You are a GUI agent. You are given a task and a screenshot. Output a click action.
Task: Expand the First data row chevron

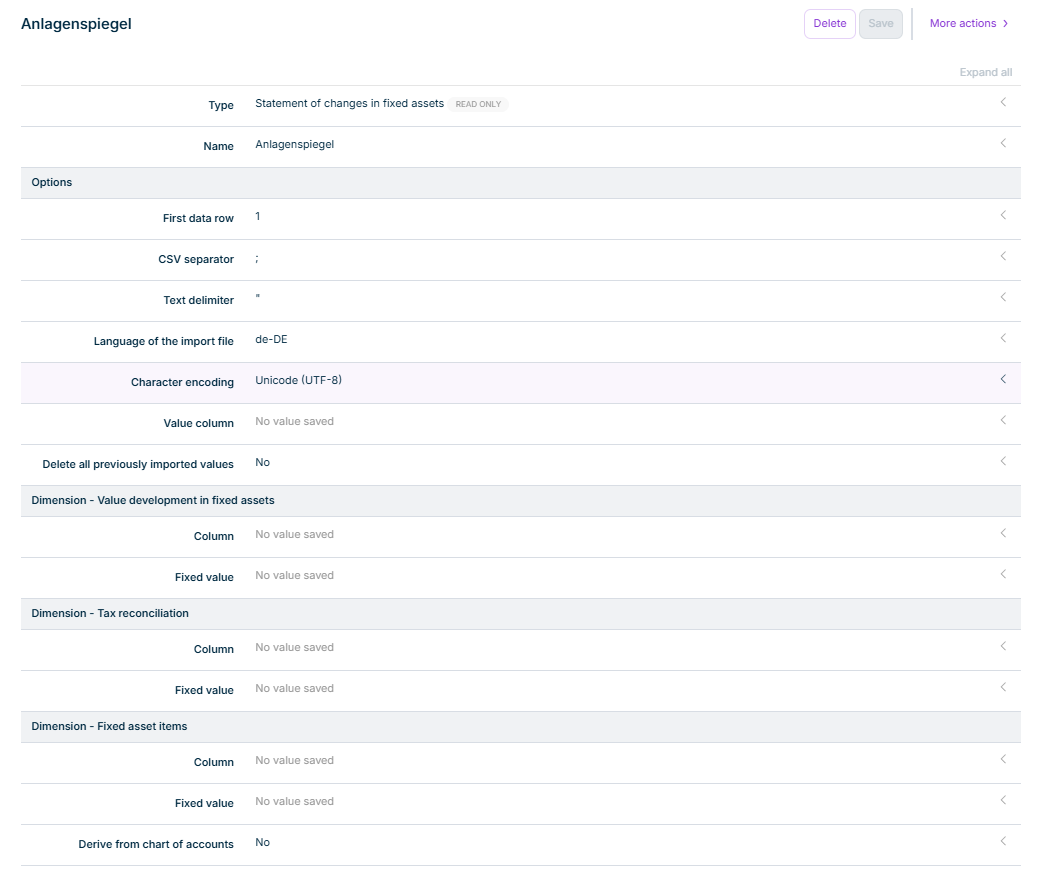point(1003,215)
